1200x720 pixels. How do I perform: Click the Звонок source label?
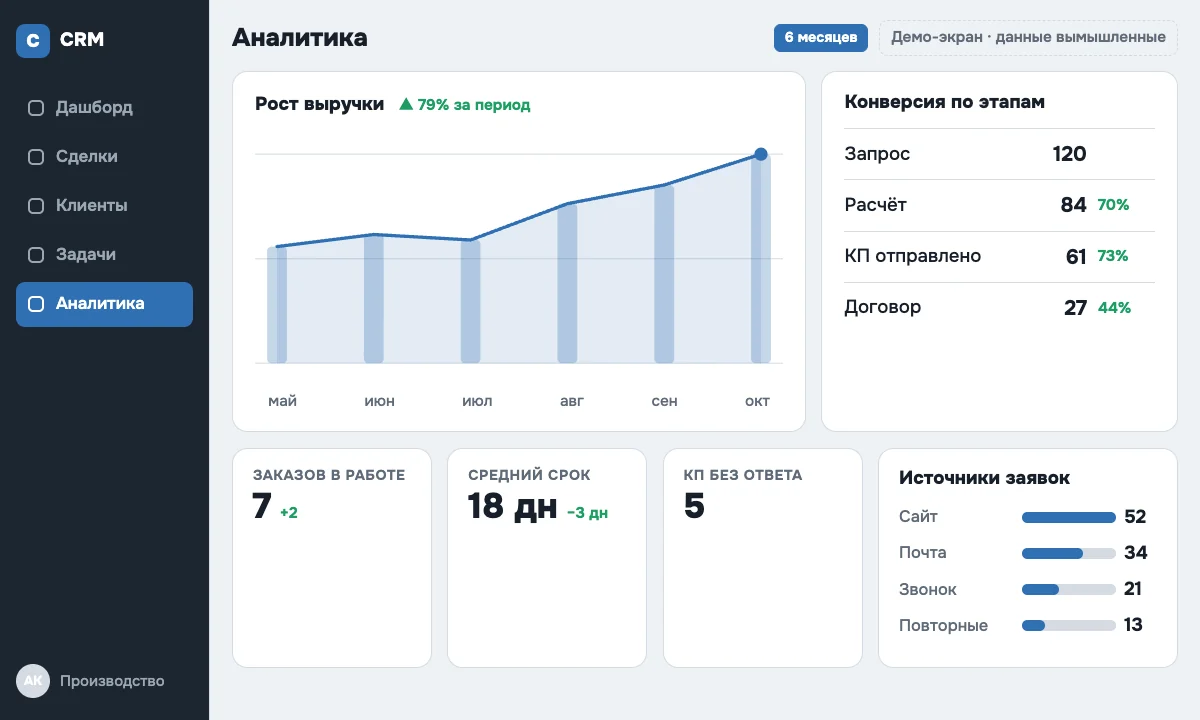[x=928, y=589]
